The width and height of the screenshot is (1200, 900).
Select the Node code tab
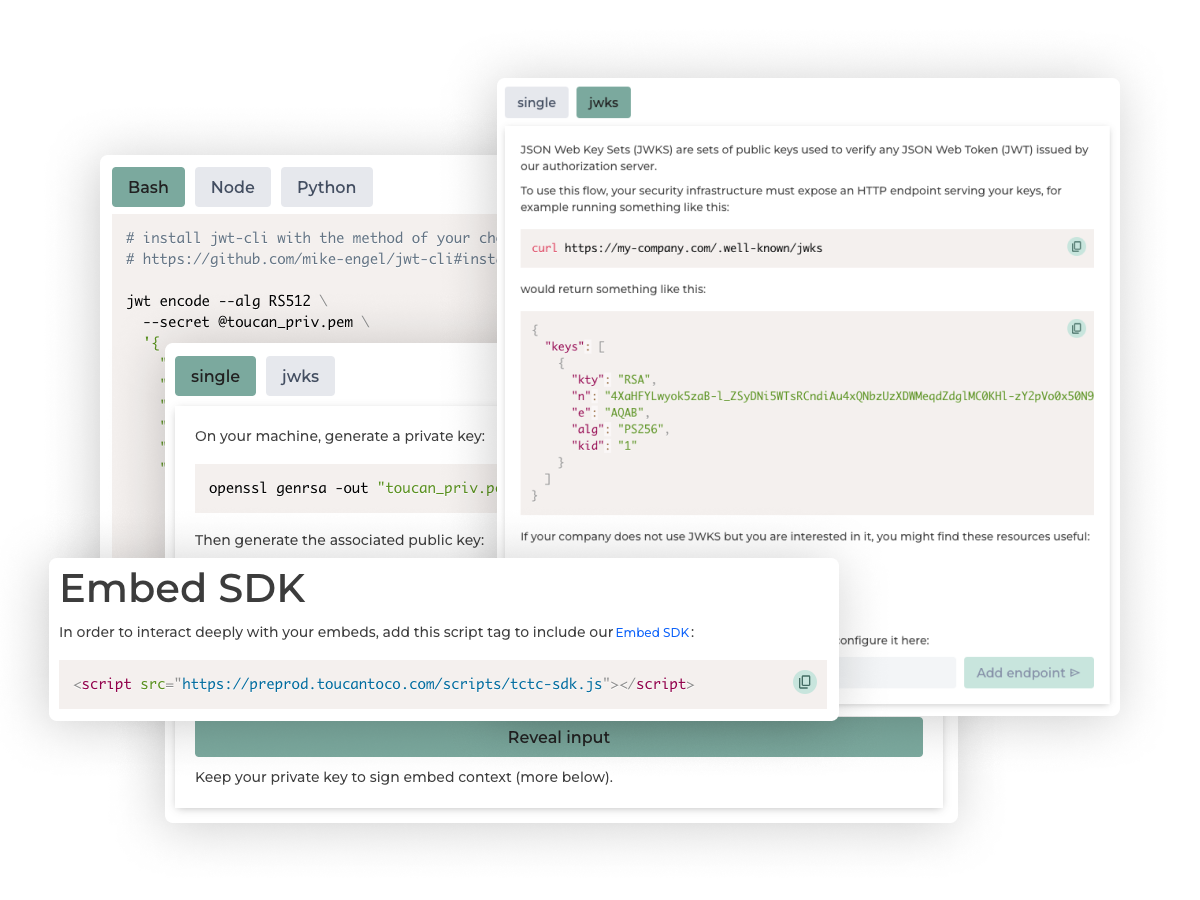click(x=232, y=187)
